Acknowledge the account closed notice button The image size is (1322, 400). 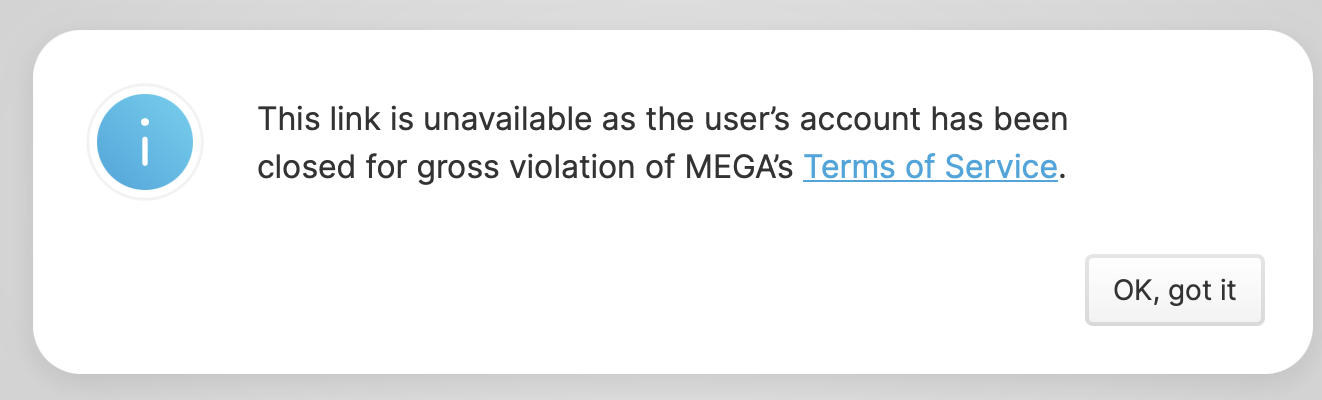click(1175, 290)
